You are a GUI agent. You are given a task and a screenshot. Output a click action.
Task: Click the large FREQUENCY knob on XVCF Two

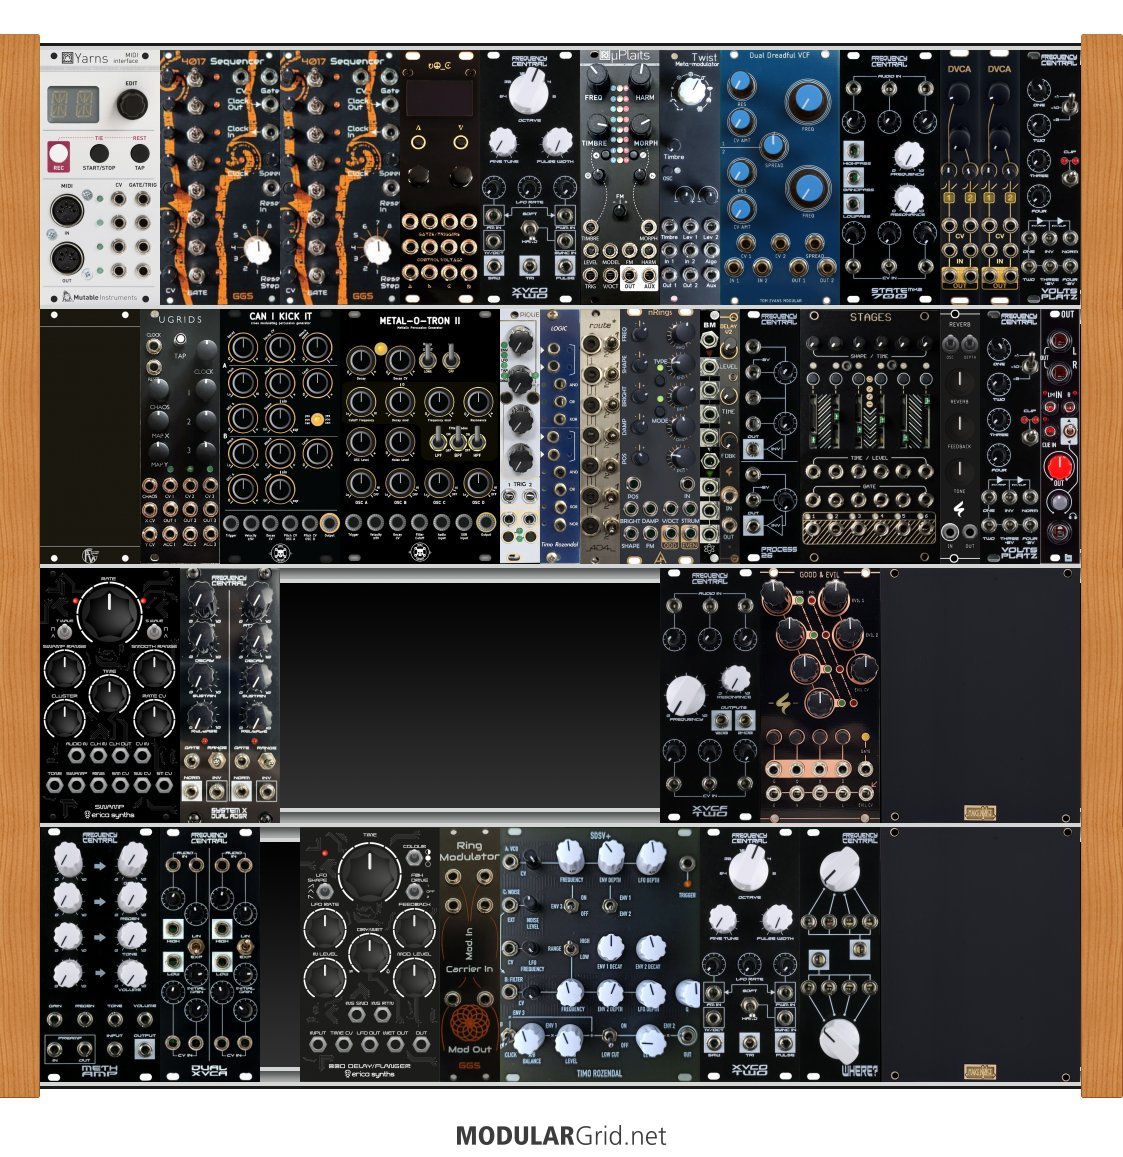click(x=685, y=695)
